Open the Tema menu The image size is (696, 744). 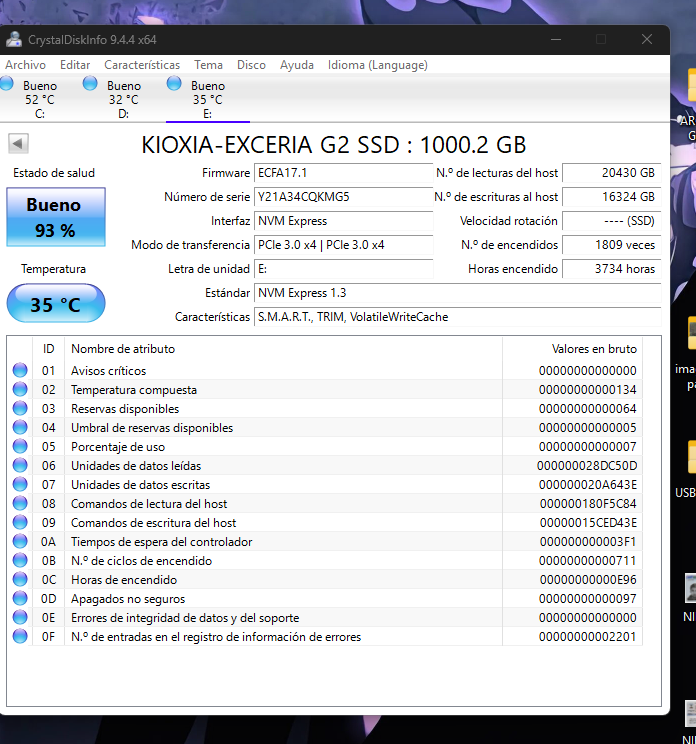pos(208,65)
